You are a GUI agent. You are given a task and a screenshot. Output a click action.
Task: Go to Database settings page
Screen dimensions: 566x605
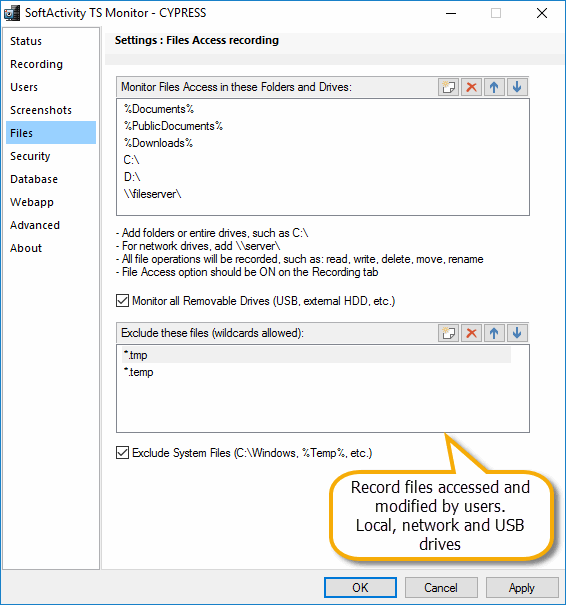tap(34, 179)
